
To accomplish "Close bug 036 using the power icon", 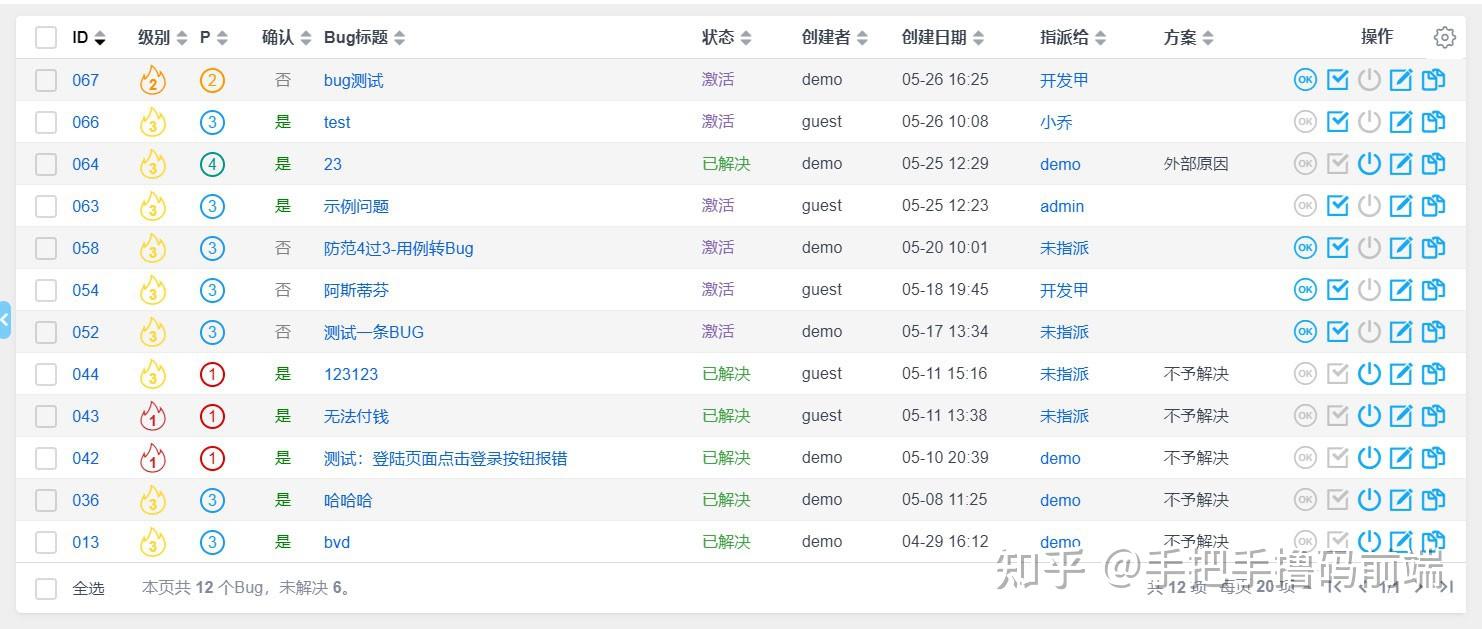I will [x=1369, y=499].
